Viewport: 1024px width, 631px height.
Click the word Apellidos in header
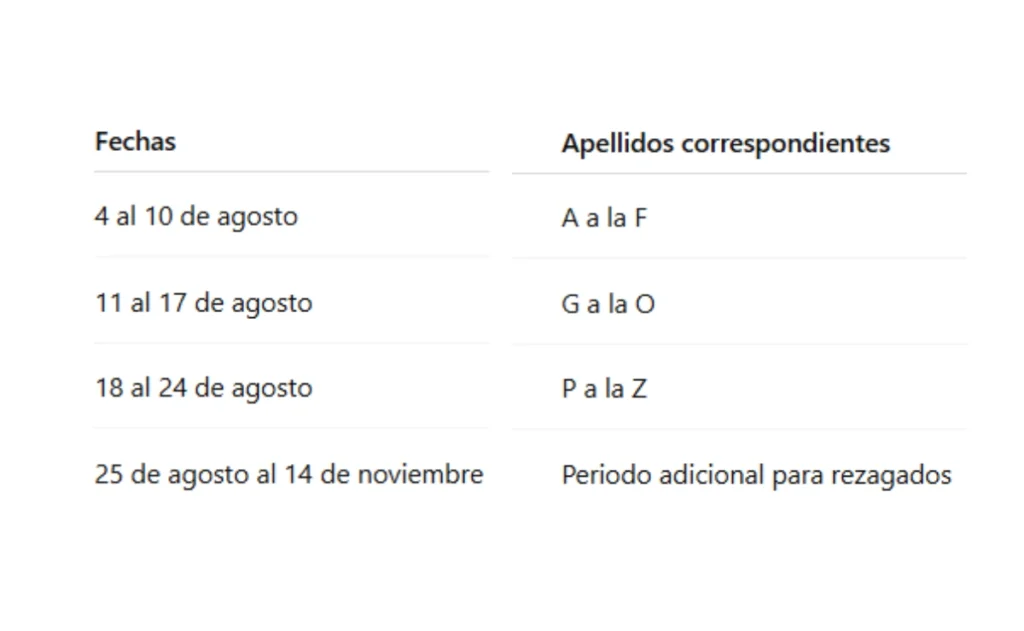click(618, 144)
